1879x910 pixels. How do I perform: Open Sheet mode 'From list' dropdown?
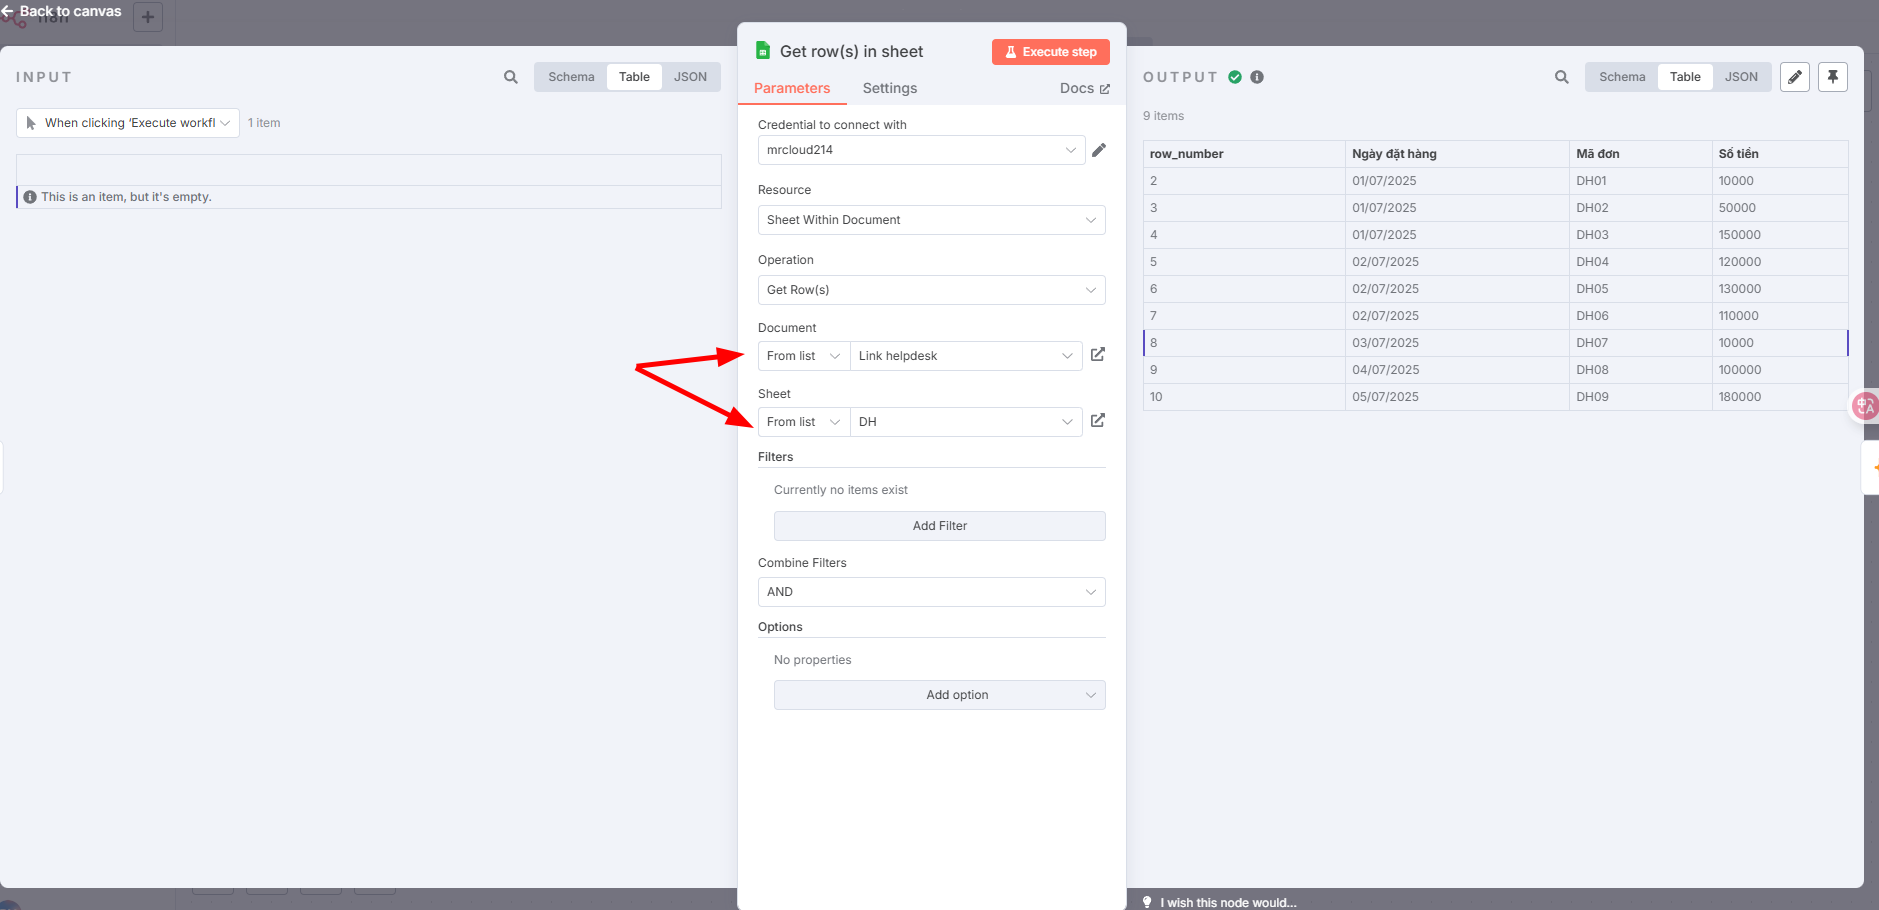tap(804, 422)
